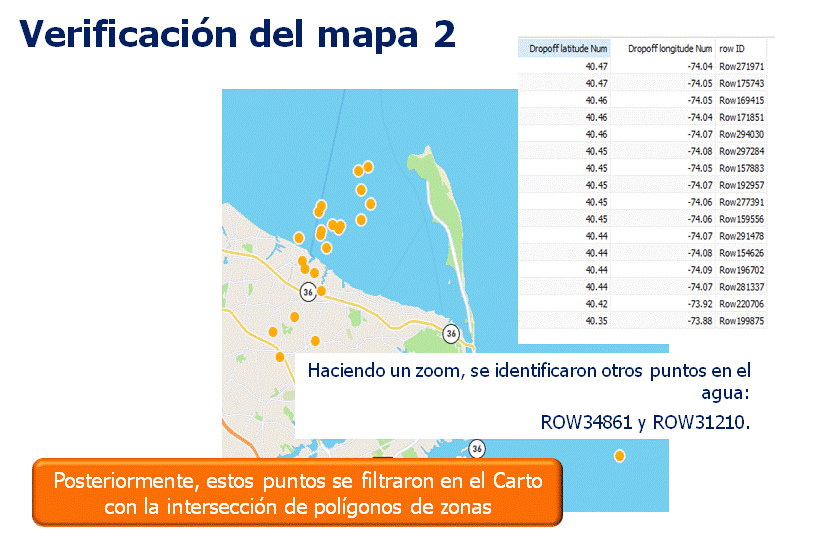Click the 'Dropoff latitude Num' column header
The width and height of the screenshot is (831, 540).
point(568,48)
